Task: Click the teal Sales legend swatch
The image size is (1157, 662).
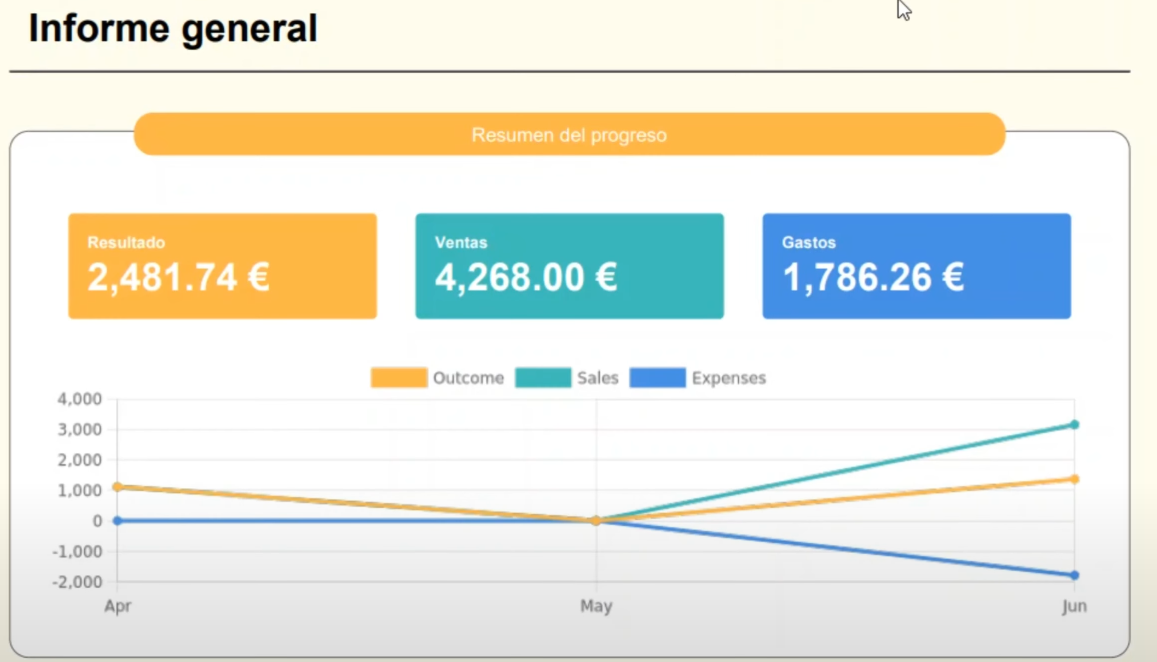Action: pyautogui.click(x=542, y=378)
